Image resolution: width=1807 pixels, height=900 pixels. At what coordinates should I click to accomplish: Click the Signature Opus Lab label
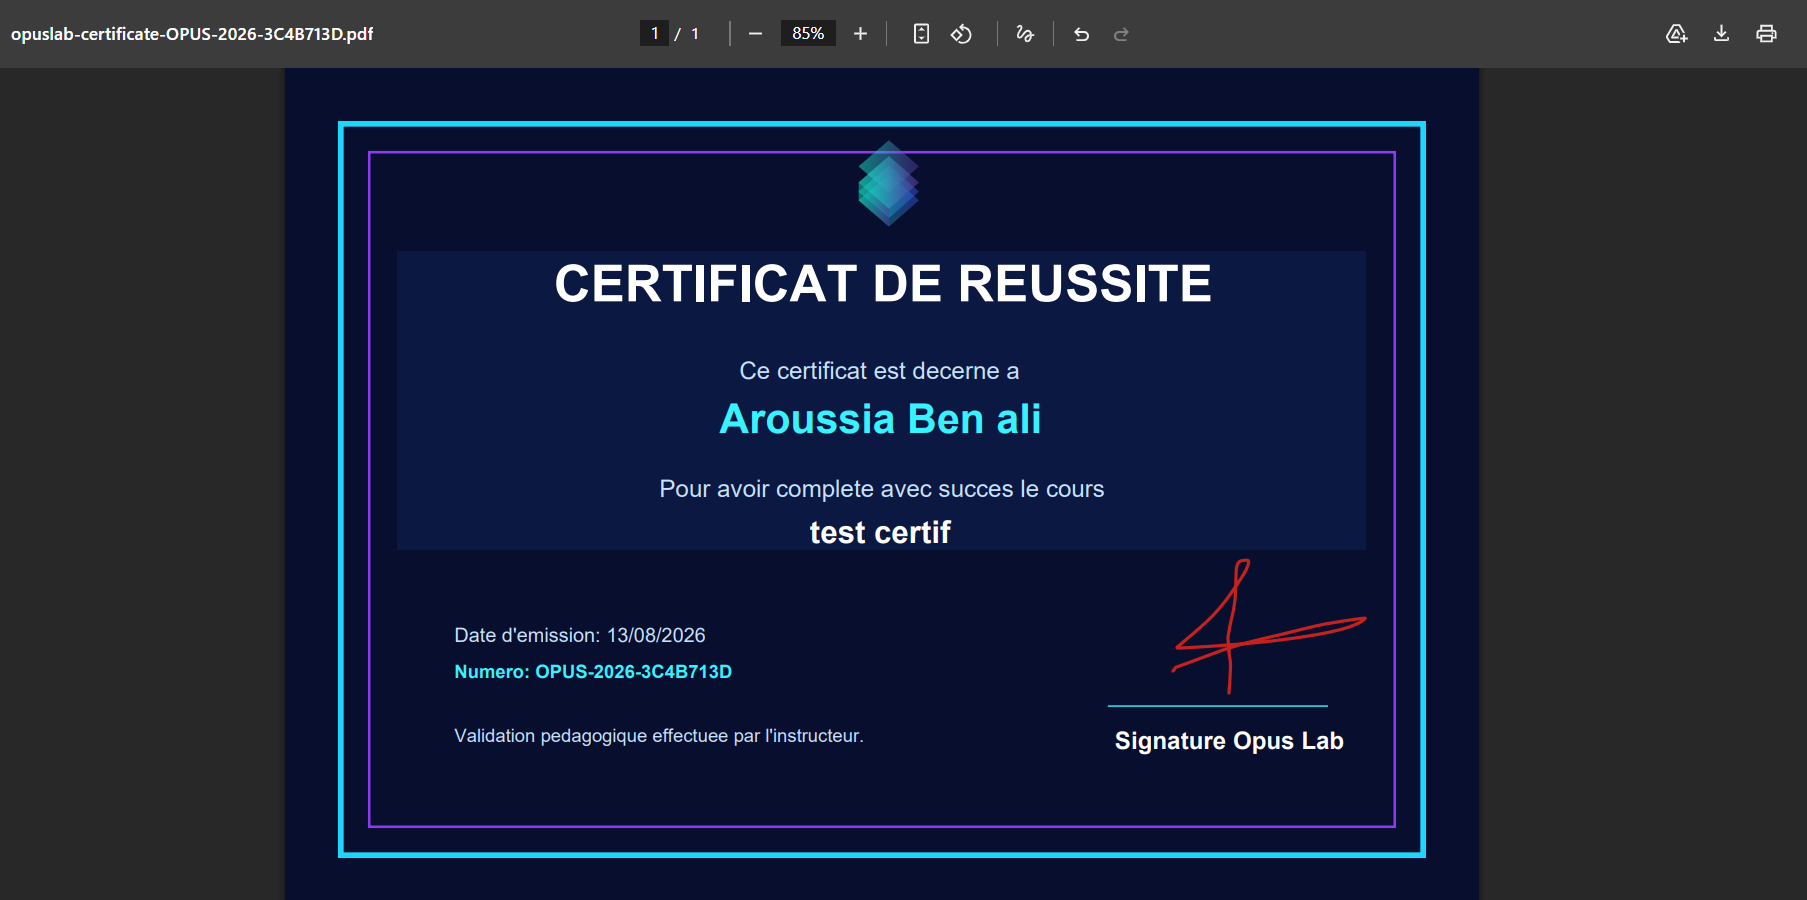(x=1229, y=741)
